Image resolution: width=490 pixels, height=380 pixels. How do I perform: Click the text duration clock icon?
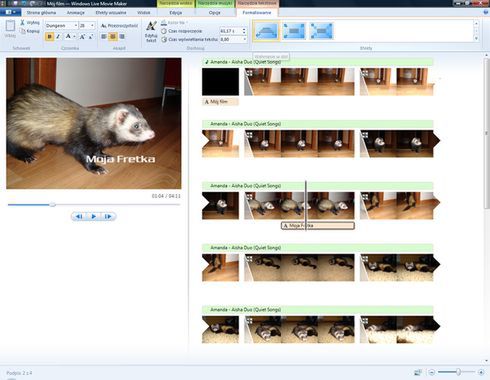[164, 39]
